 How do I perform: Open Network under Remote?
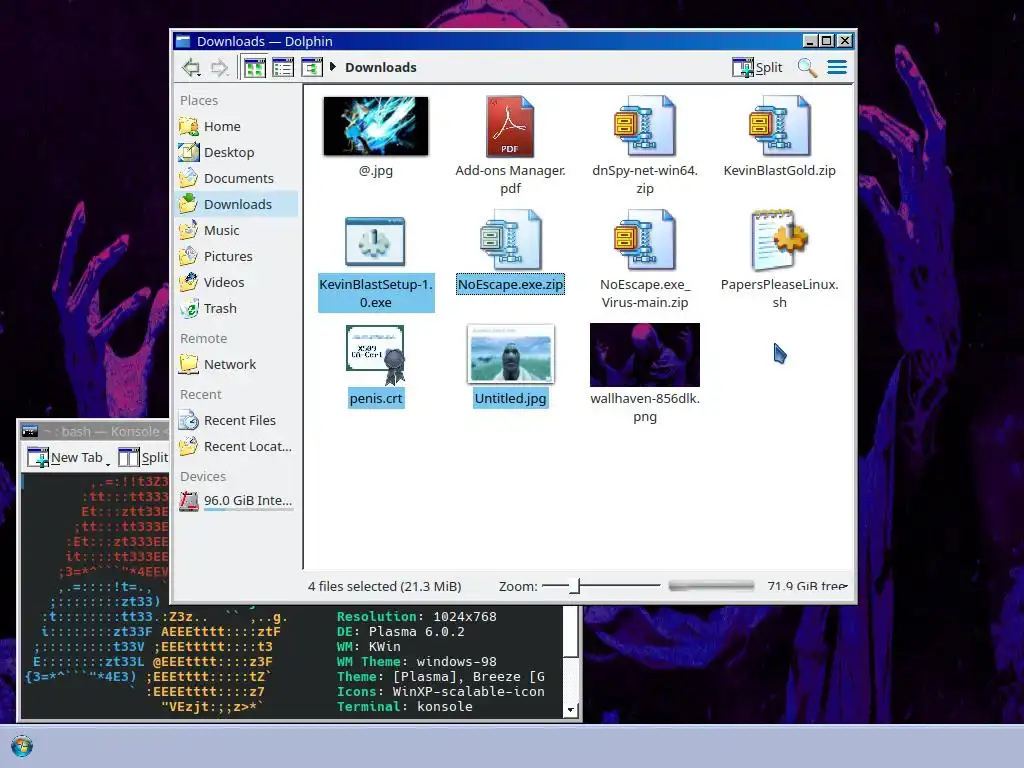(238, 364)
